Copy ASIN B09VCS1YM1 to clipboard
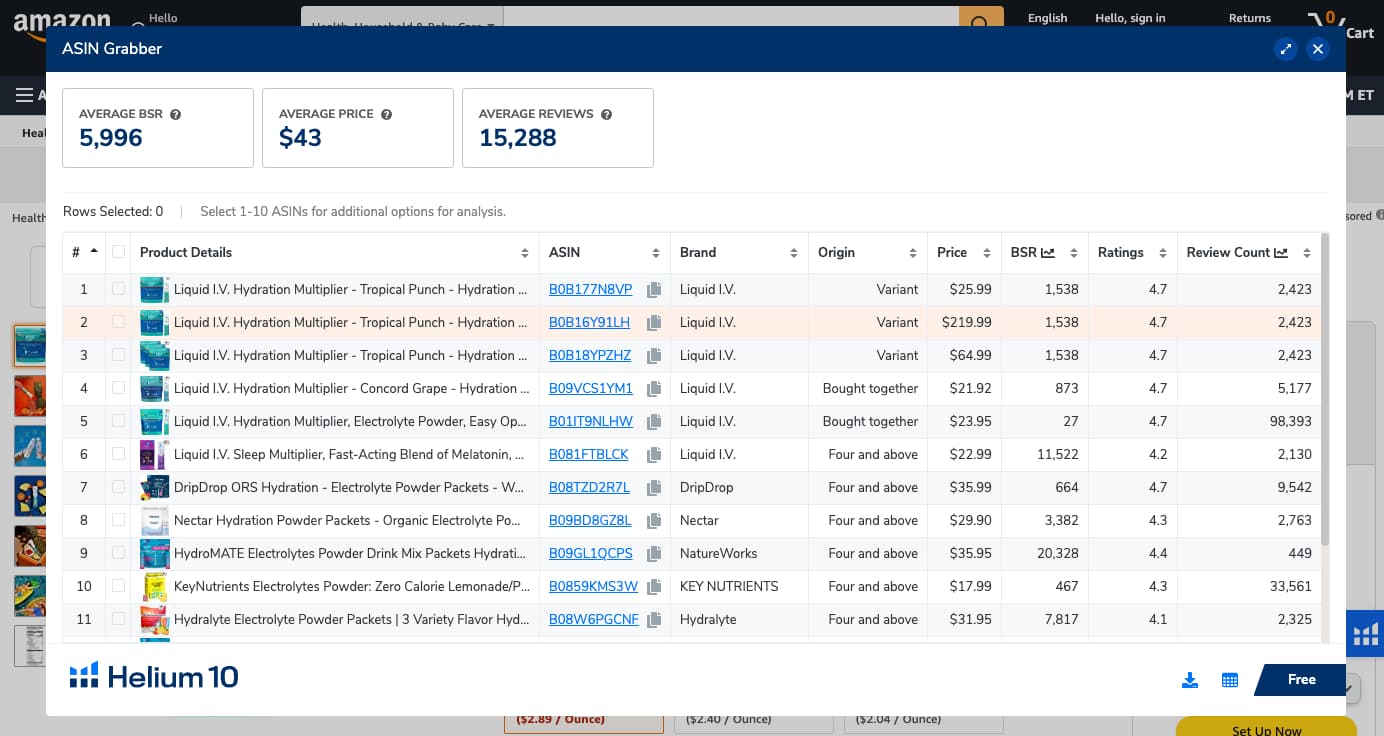 654,389
